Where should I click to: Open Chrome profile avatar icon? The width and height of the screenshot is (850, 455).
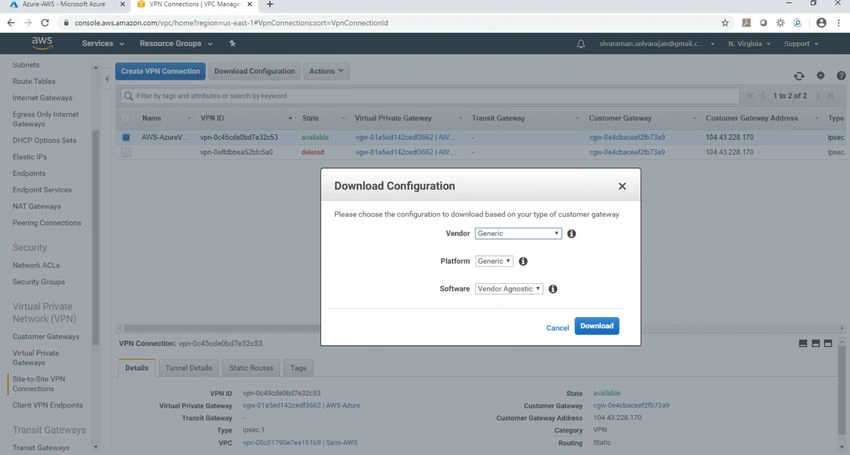pyautogui.click(x=821, y=23)
